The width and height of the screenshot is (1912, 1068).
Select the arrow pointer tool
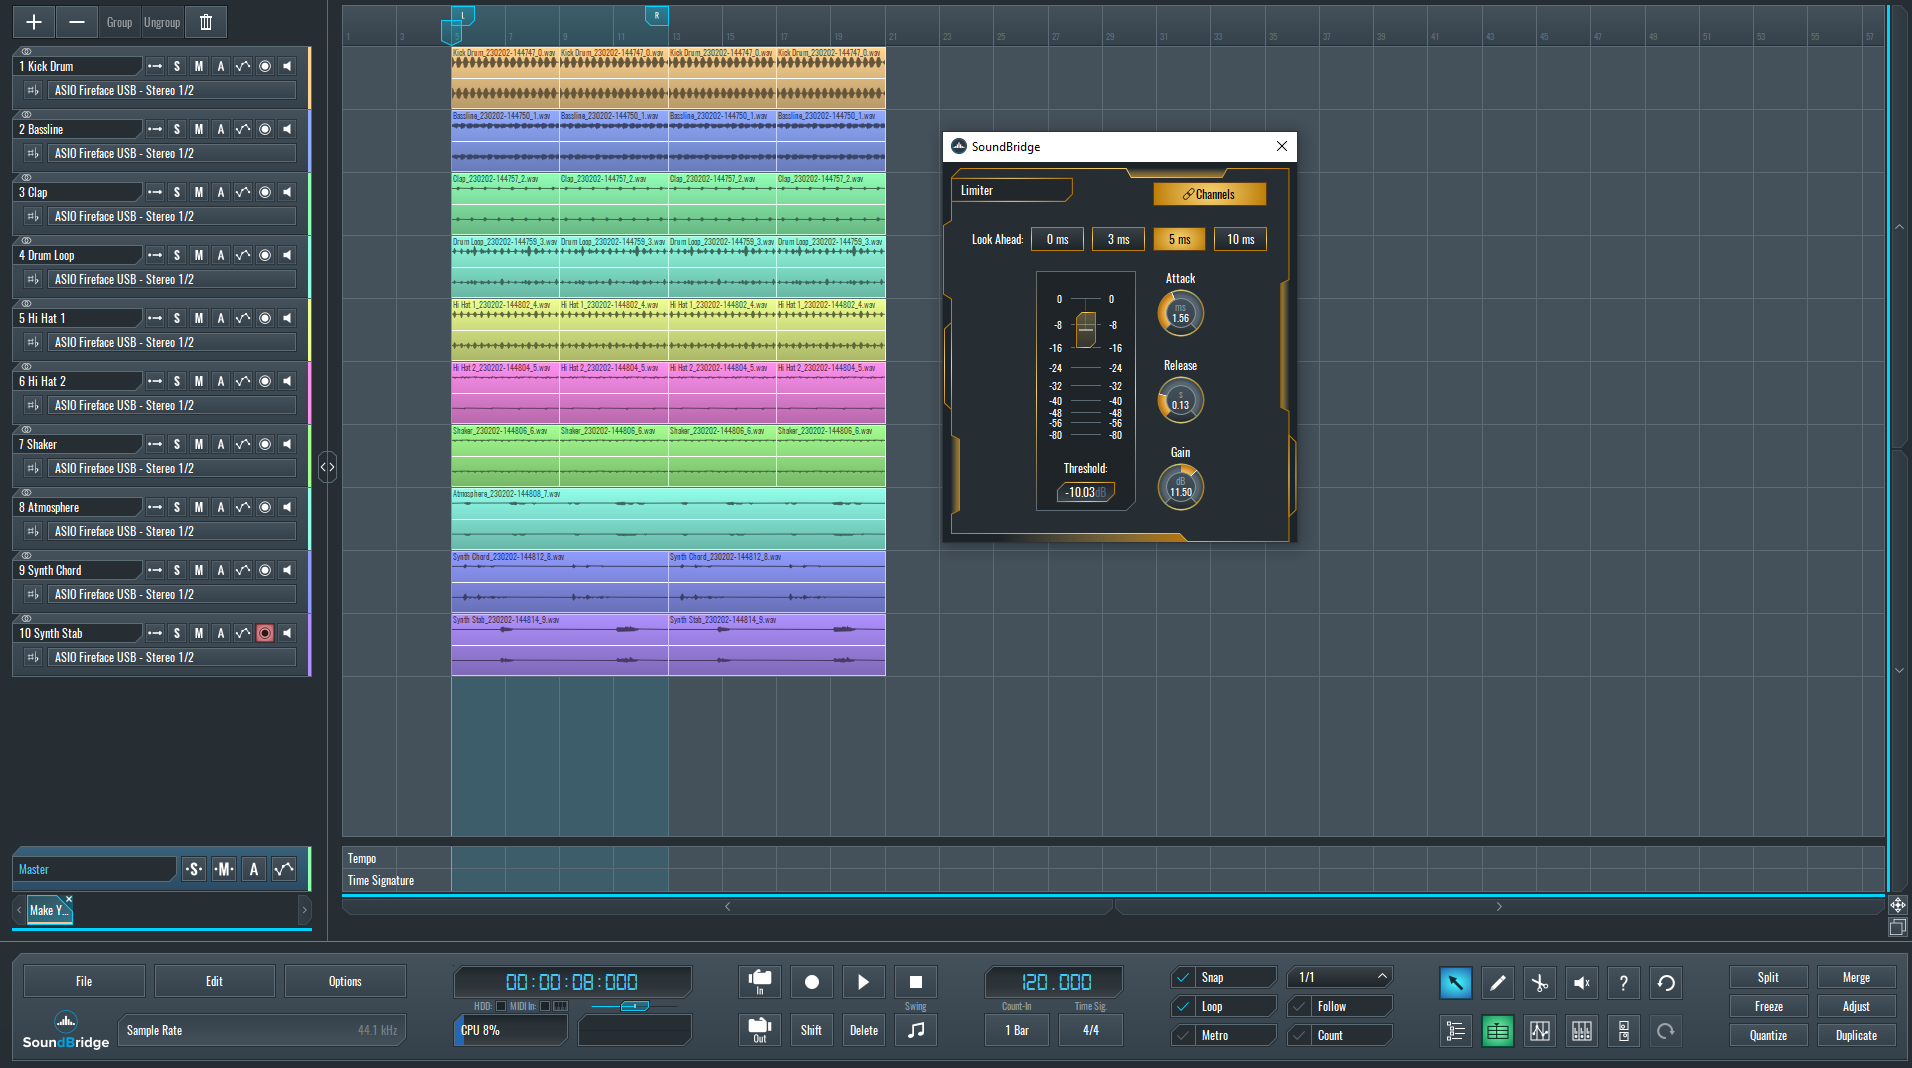(1455, 983)
